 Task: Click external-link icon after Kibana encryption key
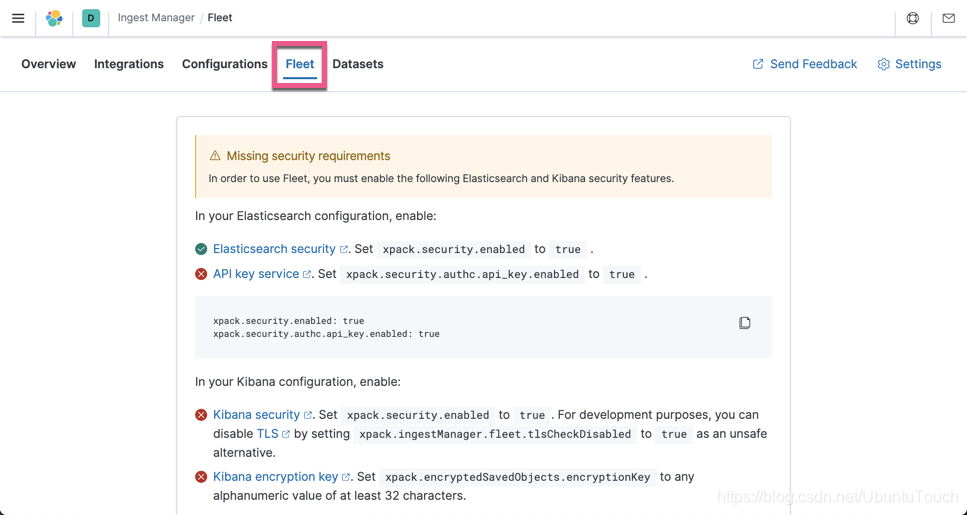(346, 477)
